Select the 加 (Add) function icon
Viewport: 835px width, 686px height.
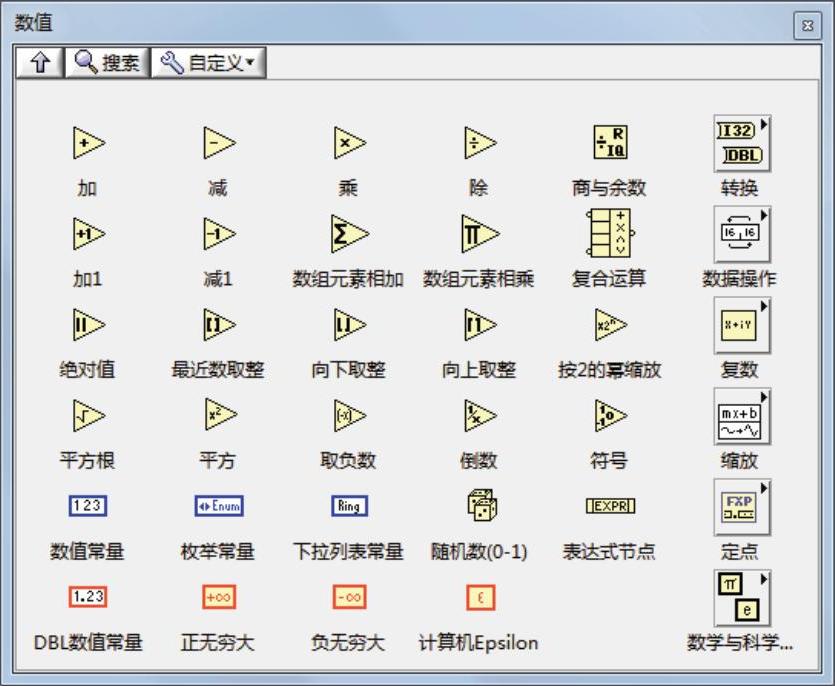coord(88,143)
